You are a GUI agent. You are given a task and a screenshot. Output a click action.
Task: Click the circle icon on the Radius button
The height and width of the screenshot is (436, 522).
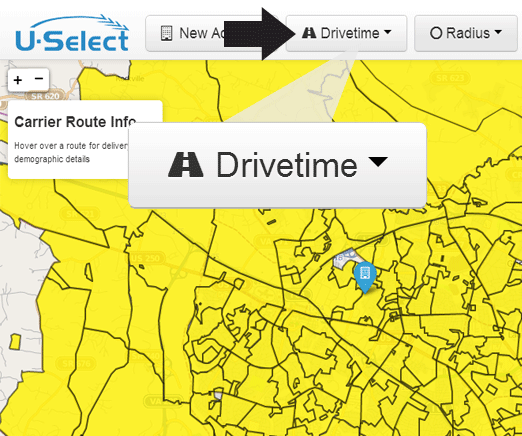(436, 33)
